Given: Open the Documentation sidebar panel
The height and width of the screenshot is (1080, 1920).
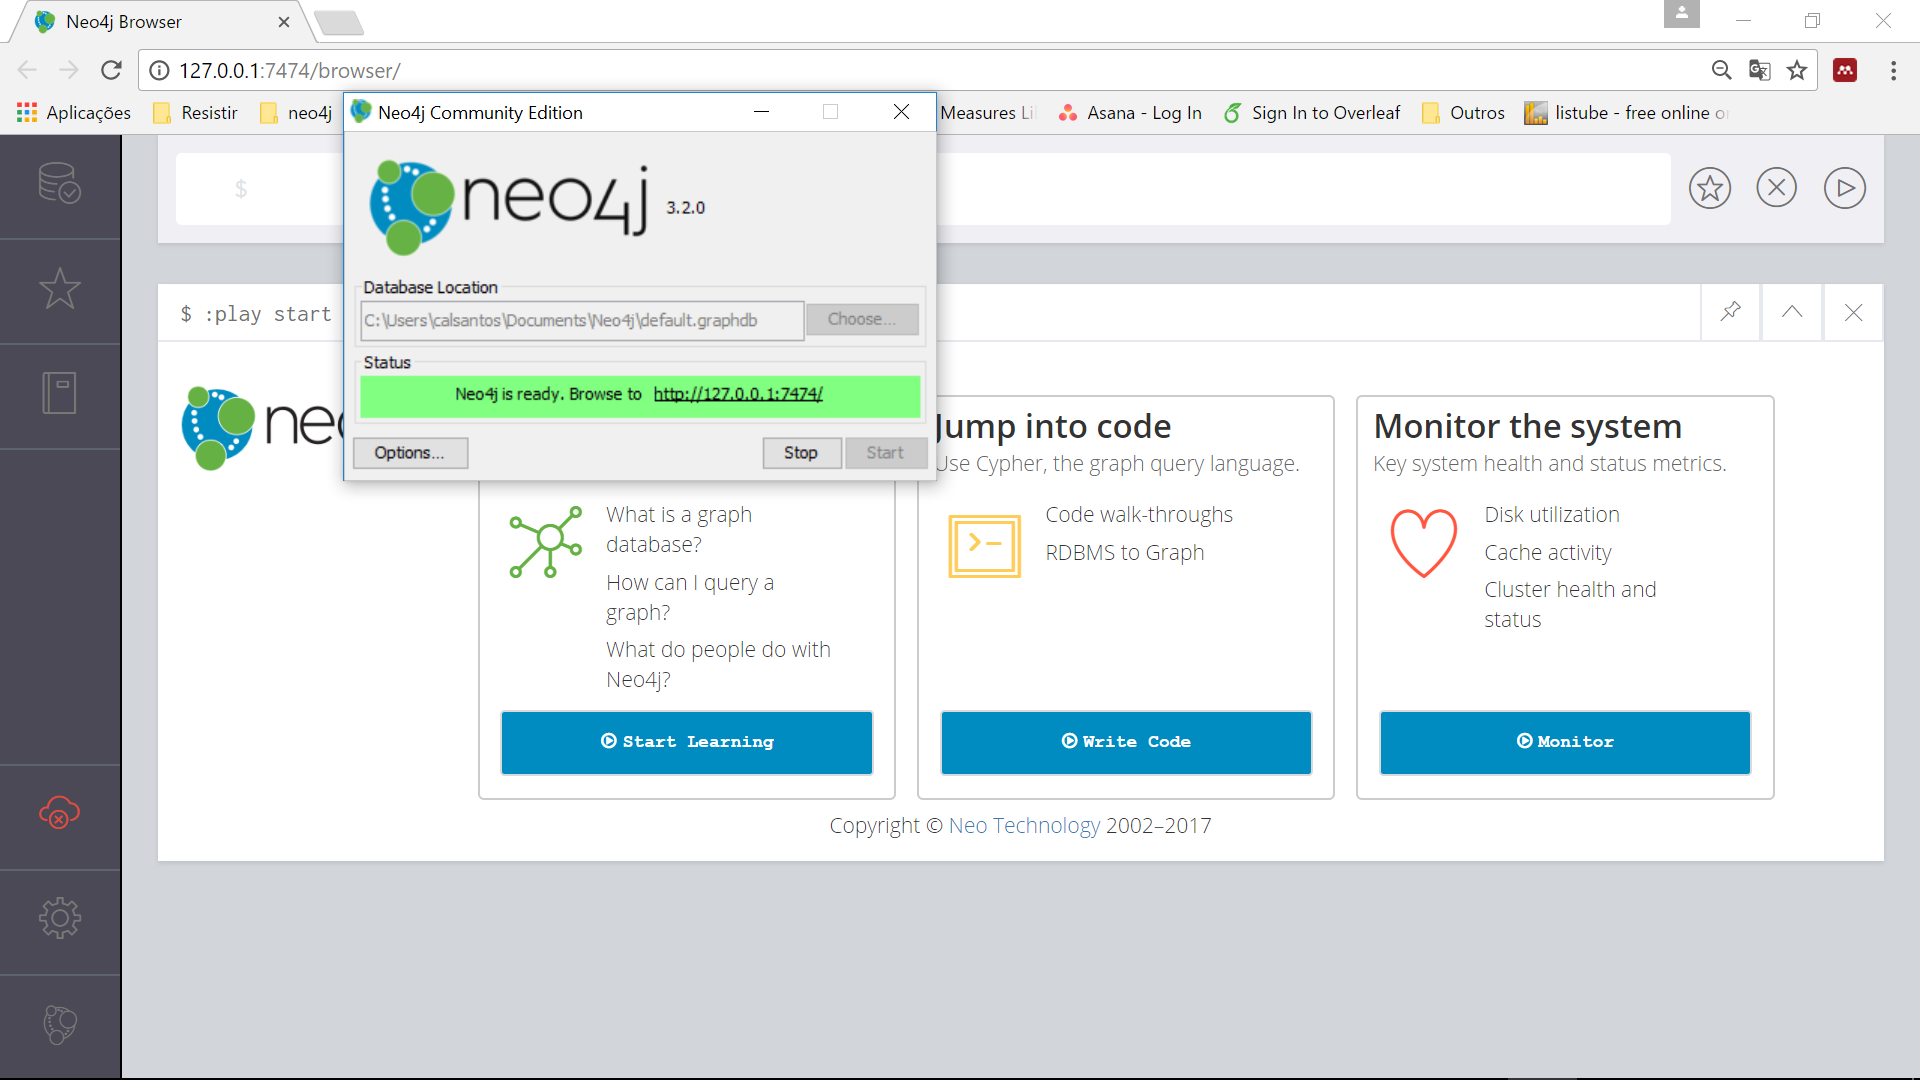Looking at the screenshot, I should click(x=60, y=393).
